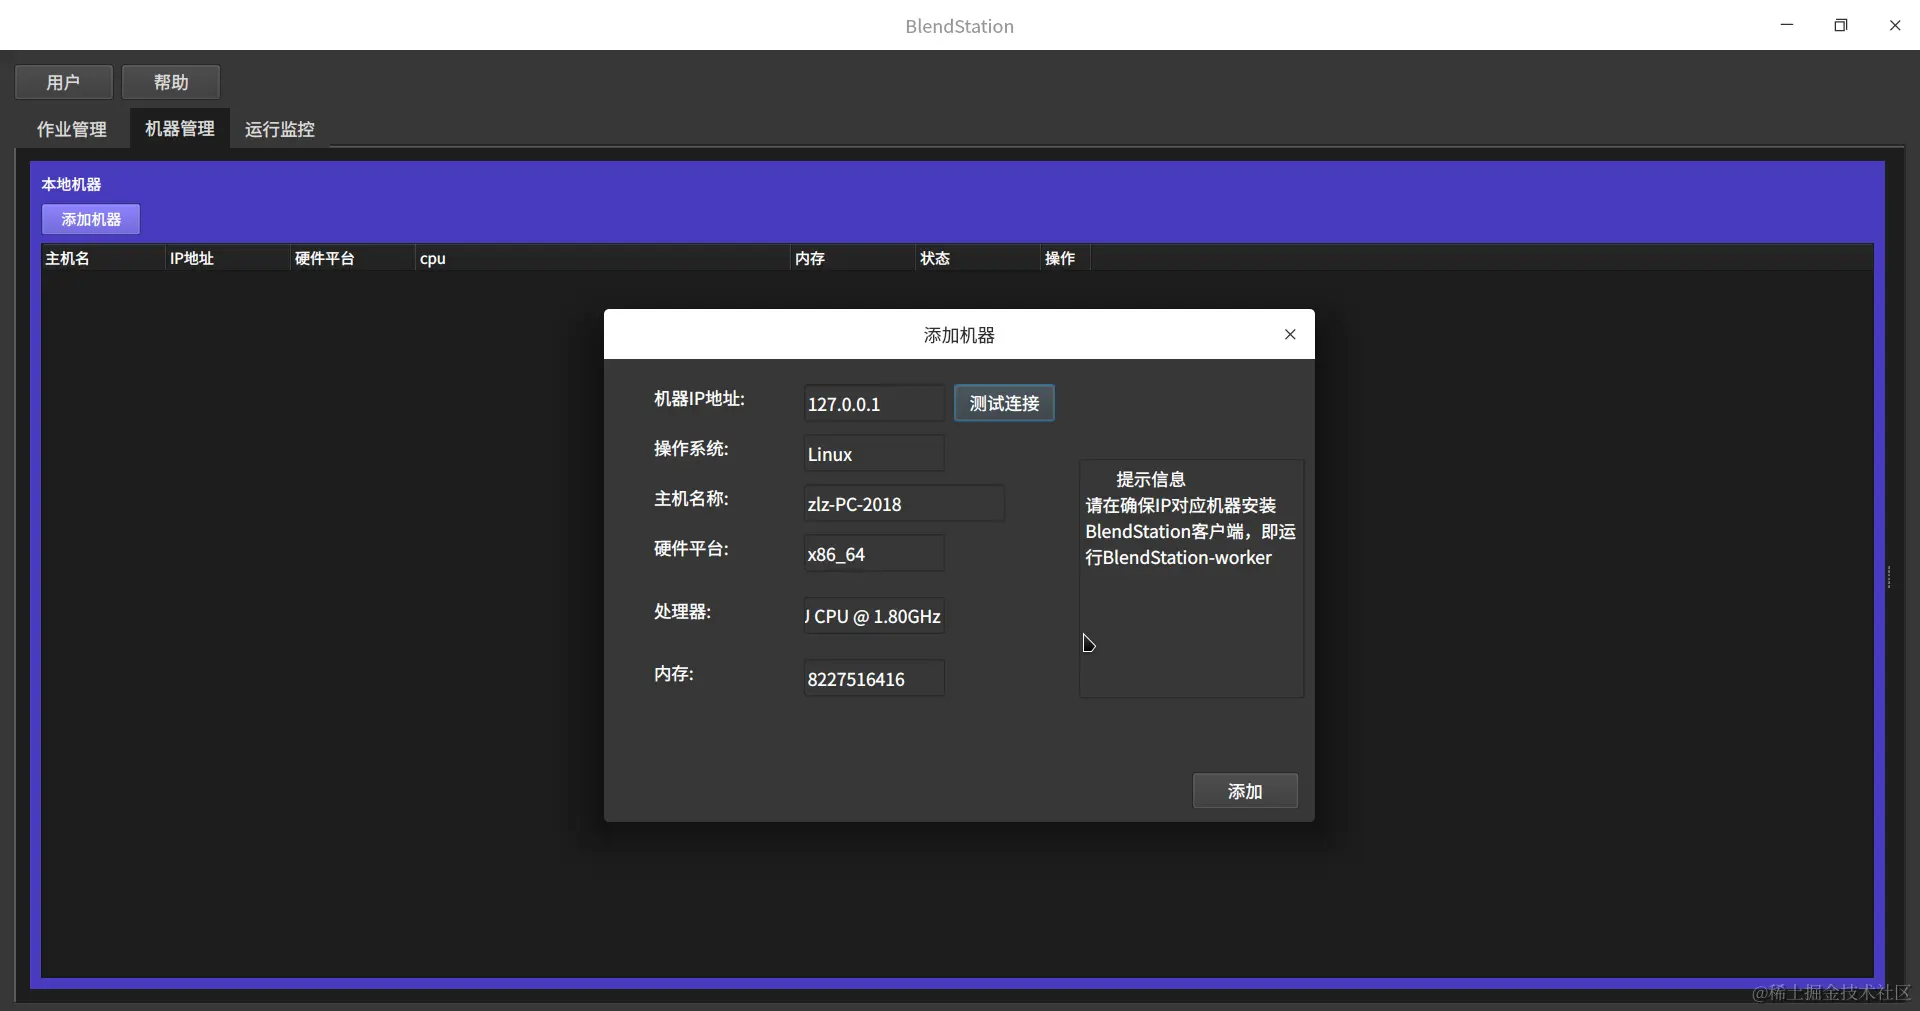This screenshot has width=1920, height=1011.
Task: Click the 操作系统 label
Action: coord(691,448)
